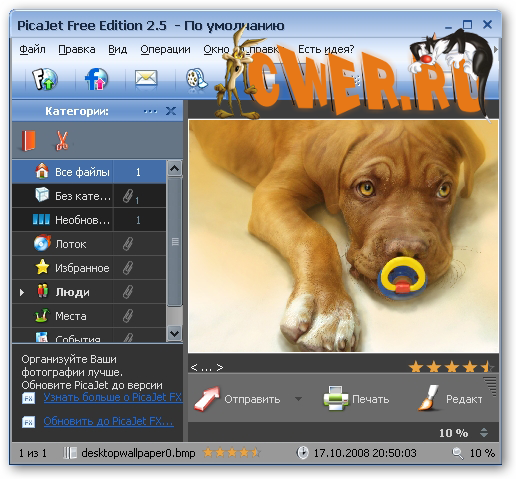Click the paperclip icon in Лоток row
This screenshot has width=516, height=479.
(128, 244)
